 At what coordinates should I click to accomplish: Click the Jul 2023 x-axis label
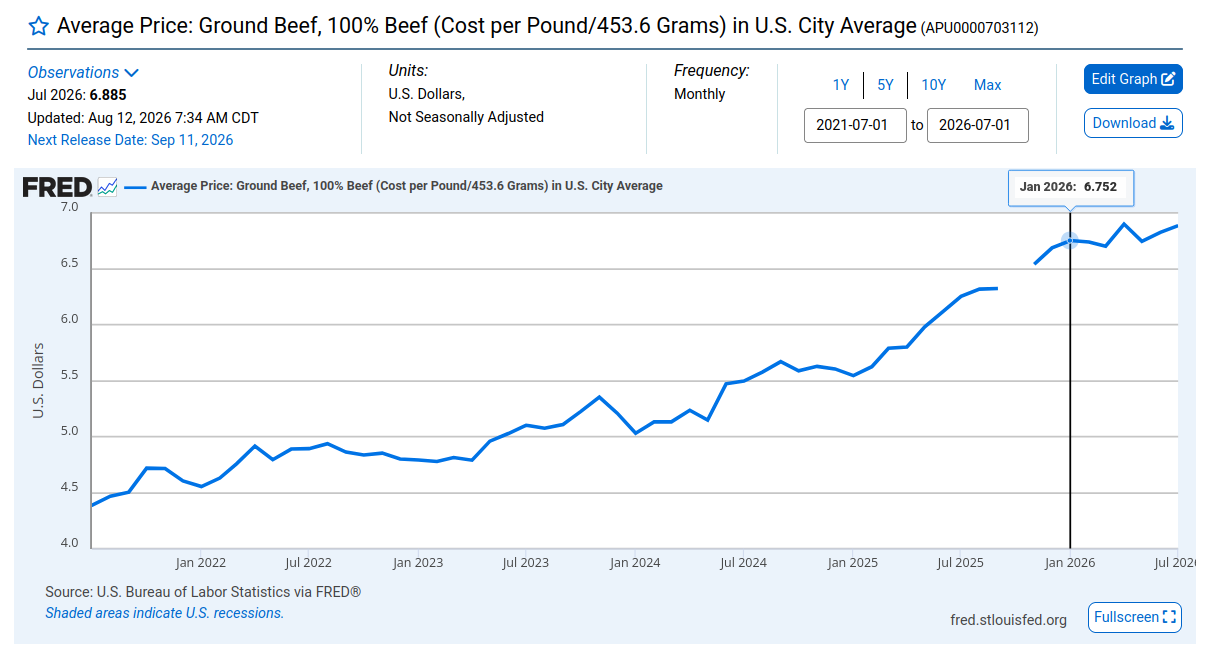coord(525,563)
